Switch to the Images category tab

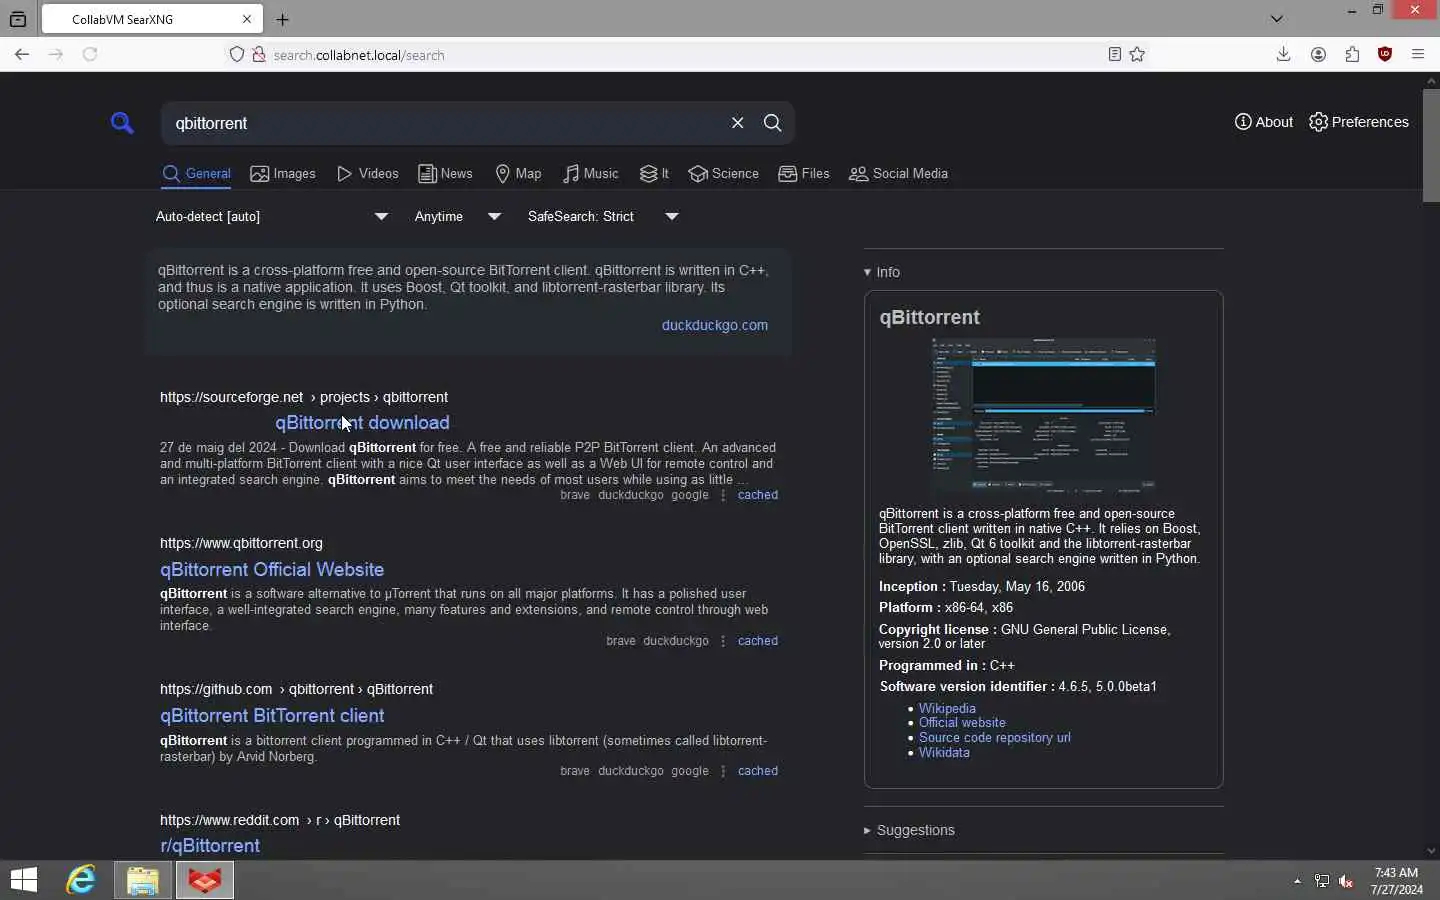tap(283, 174)
